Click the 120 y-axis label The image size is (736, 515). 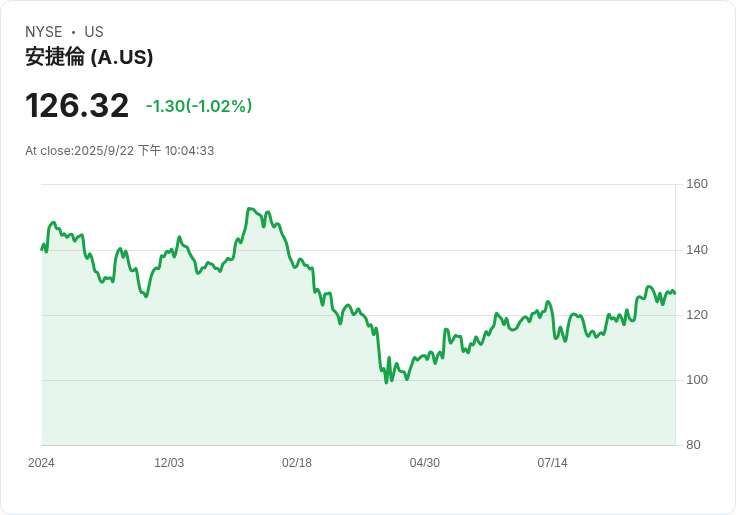(697, 315)
